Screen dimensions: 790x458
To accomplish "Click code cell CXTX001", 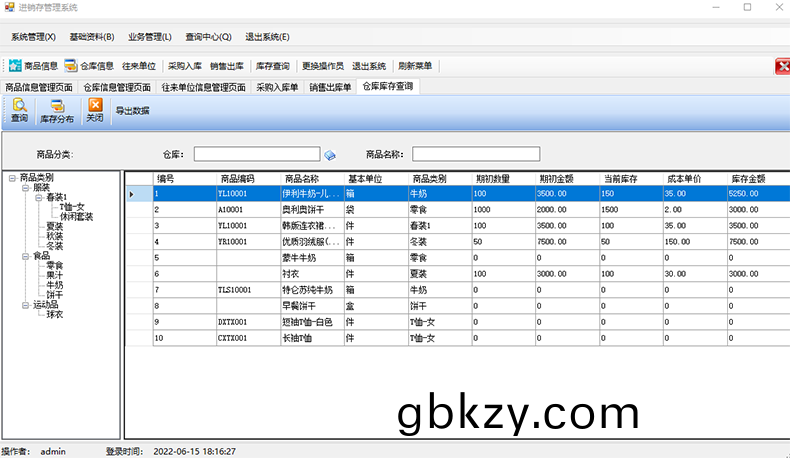I will pyautogui.click(x=248, y=339).
